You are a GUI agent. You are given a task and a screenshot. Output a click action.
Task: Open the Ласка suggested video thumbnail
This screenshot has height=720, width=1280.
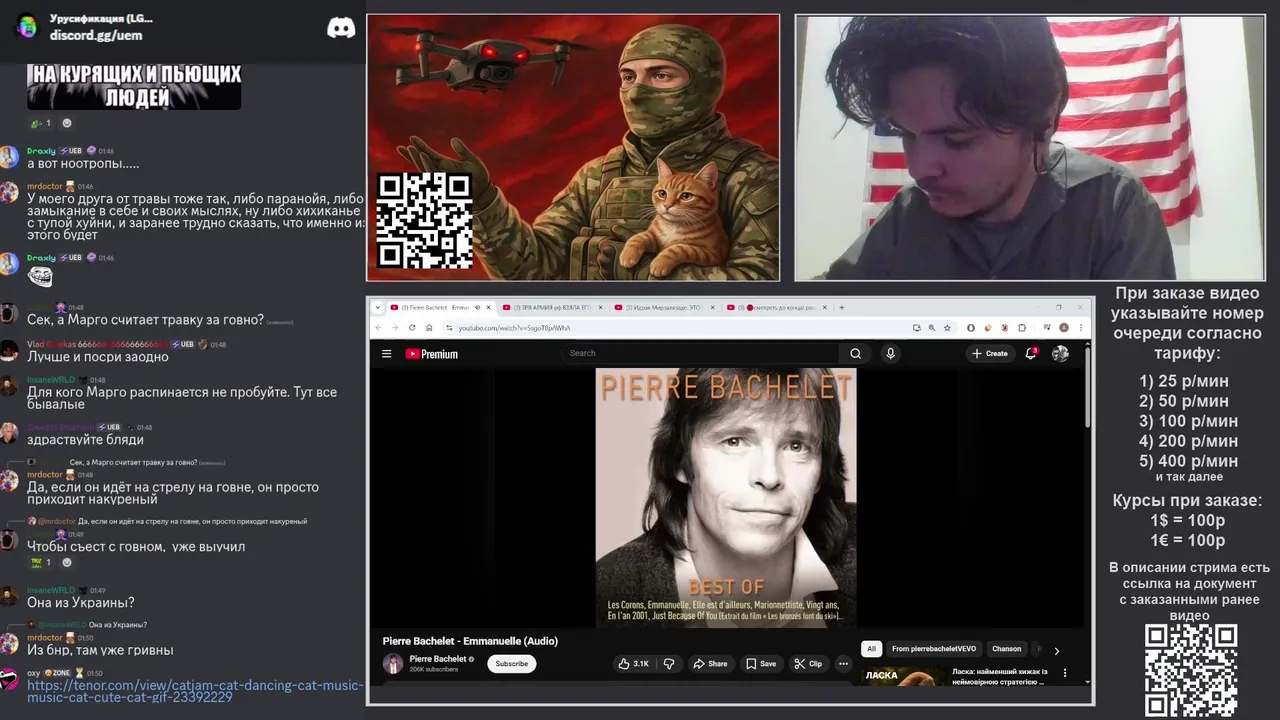point(904,676)
